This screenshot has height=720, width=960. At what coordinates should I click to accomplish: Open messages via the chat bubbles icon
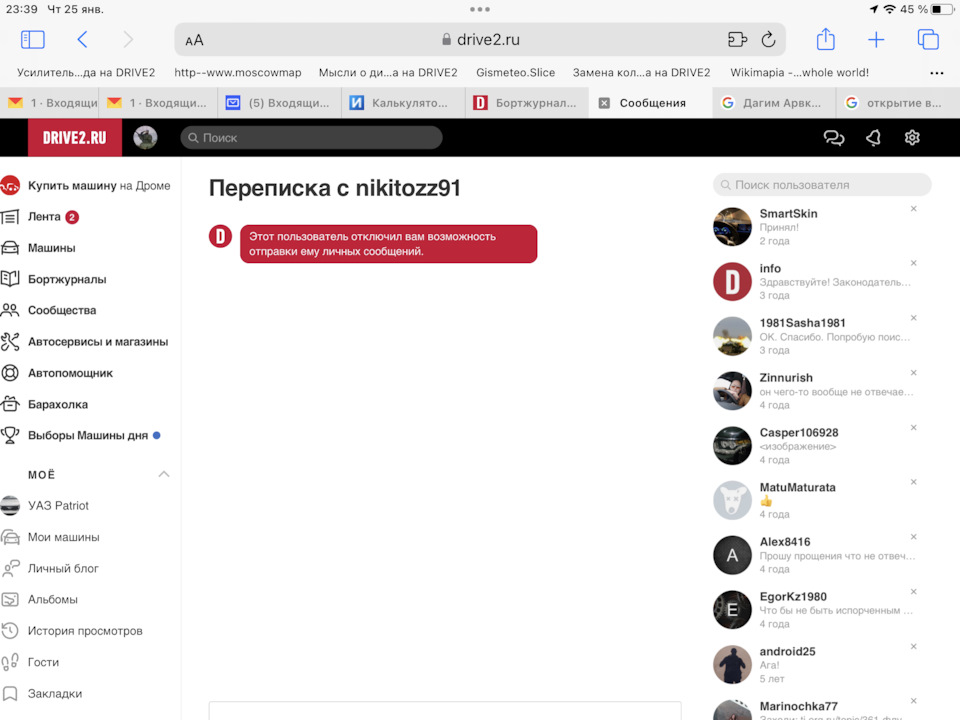[834, 138]
